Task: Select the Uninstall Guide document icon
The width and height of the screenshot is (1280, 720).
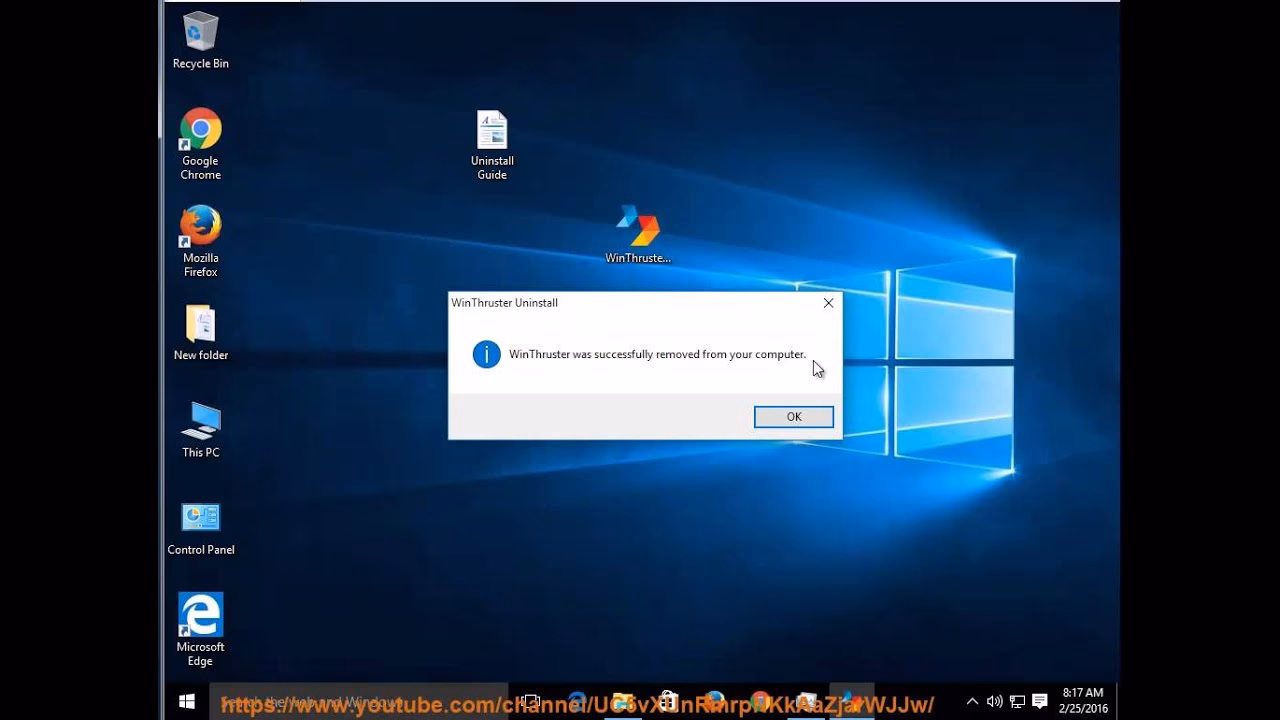Action: [x=492, y=146]
